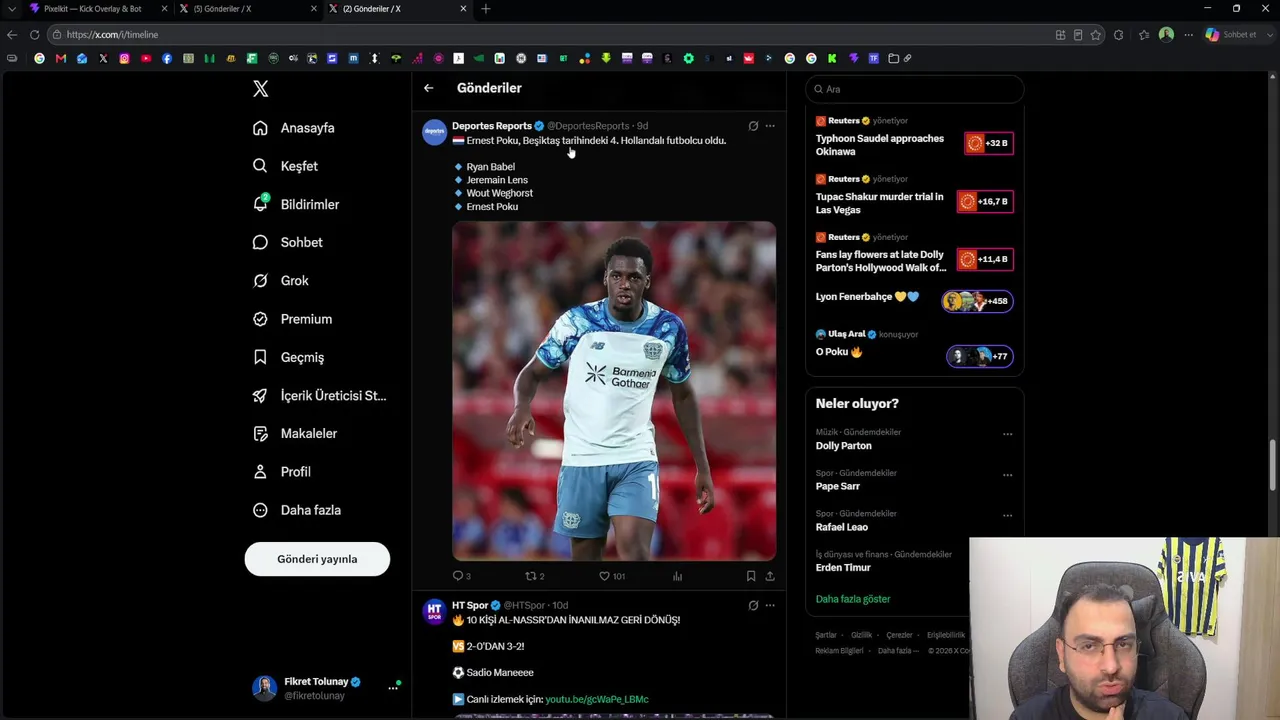This screenshot has width=1280, height=720.
Task: Bookmark the Deportes Reports post
Action: (751, 576)
